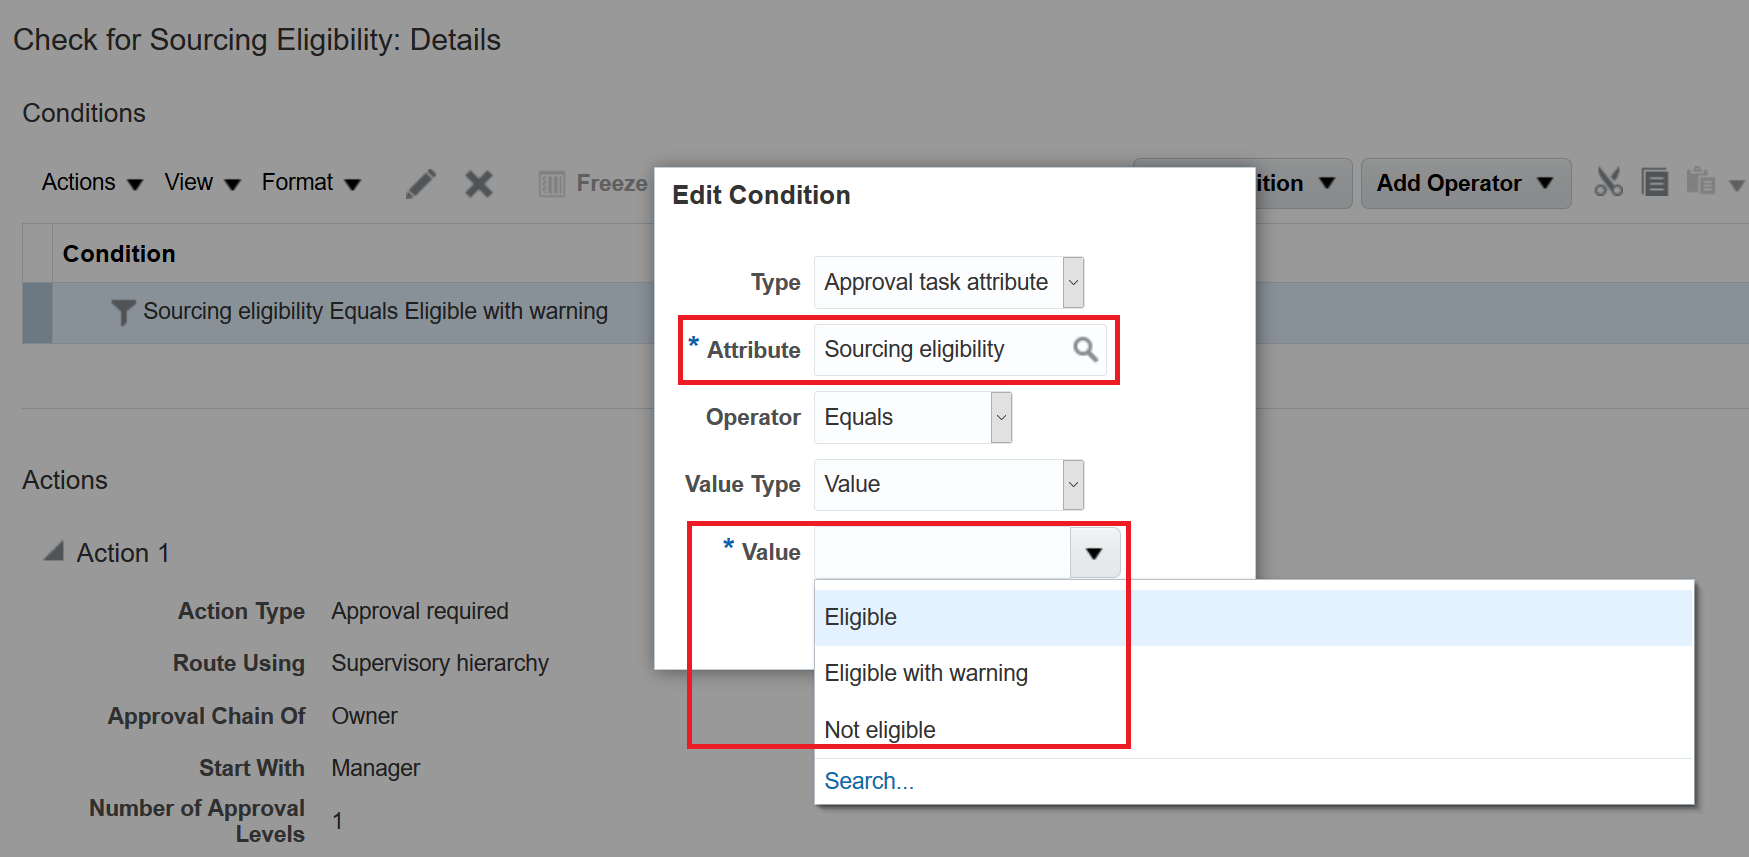Open the Format menu
The image size is (1749, 857).
click(310, 183)
